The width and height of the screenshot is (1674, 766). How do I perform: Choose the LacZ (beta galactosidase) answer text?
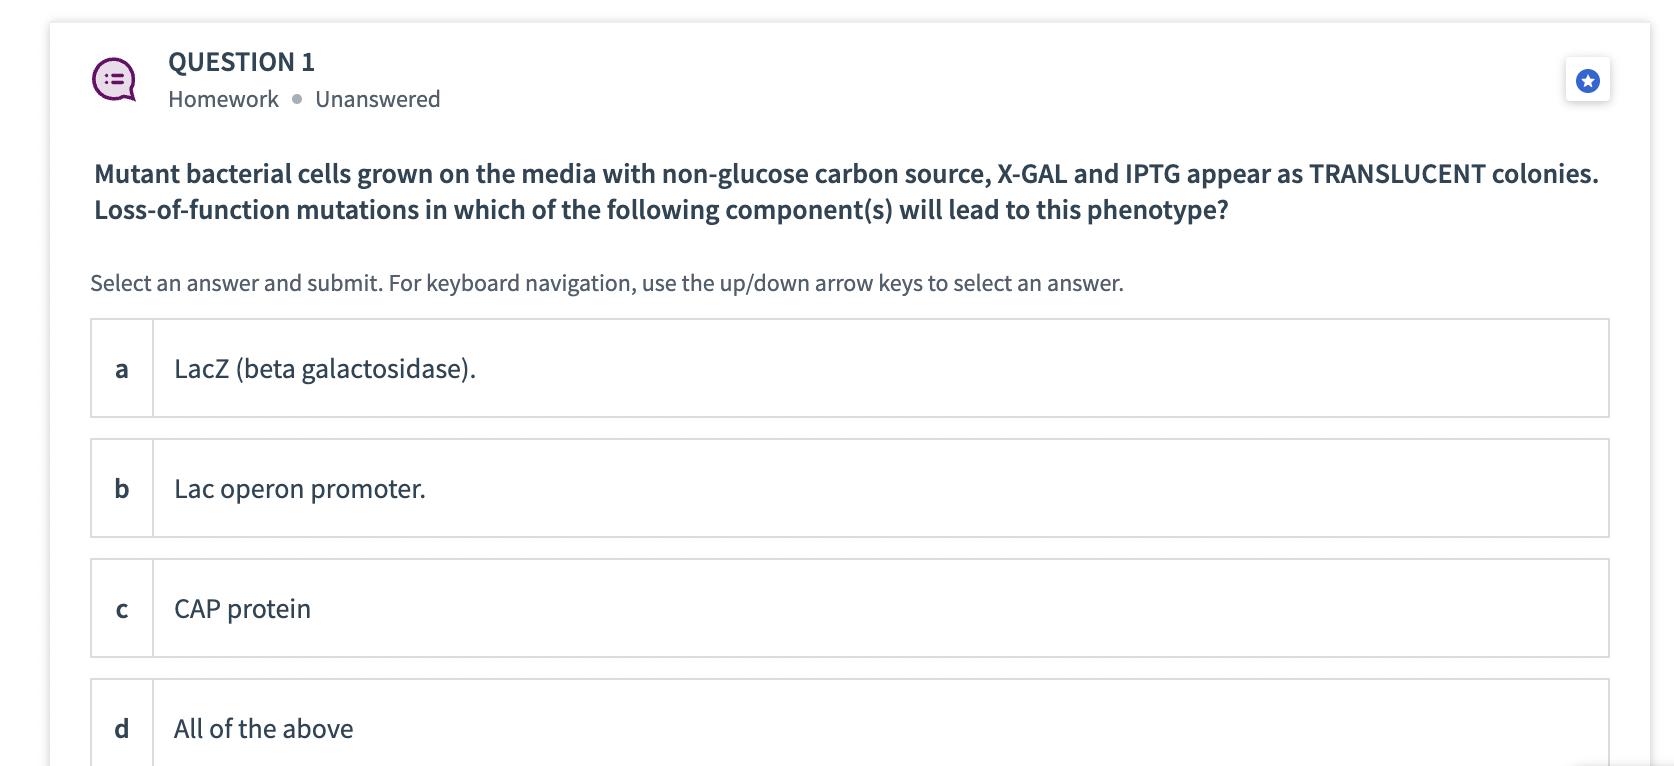(324, 369)
